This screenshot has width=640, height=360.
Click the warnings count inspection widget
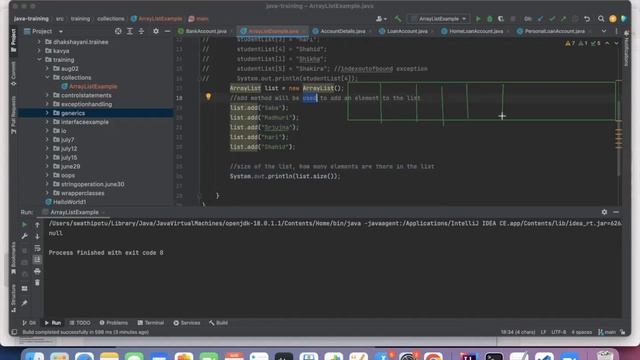[x=582, y=43]
